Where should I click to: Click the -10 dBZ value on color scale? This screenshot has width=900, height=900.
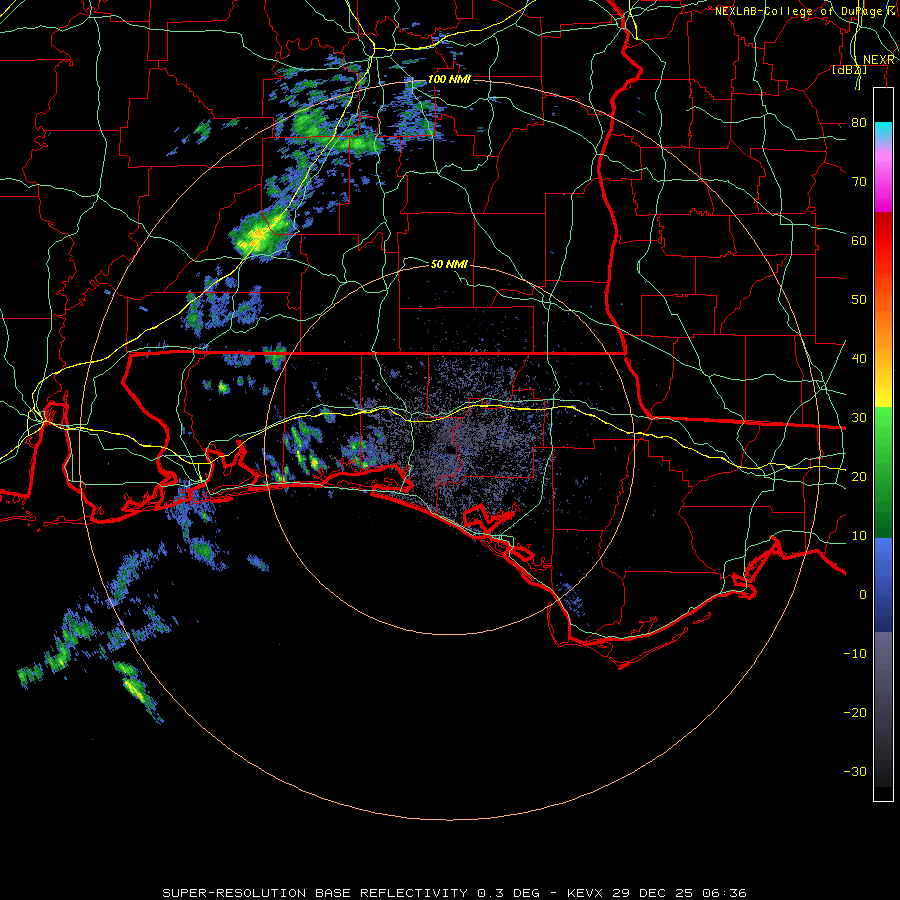pyautogui.click(x=855, y=653)
